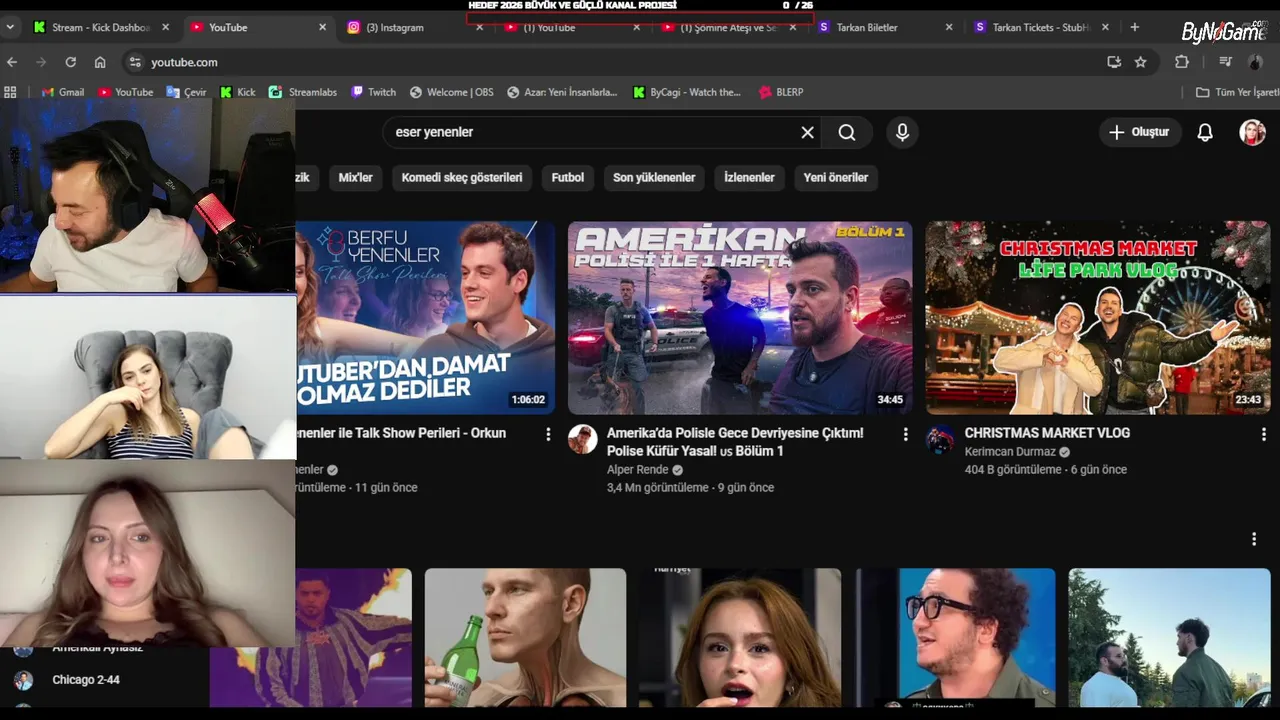The image size is (1280, 720).
Task: Open more options for the Talk Show Perileri video
Action: [548, 434]
